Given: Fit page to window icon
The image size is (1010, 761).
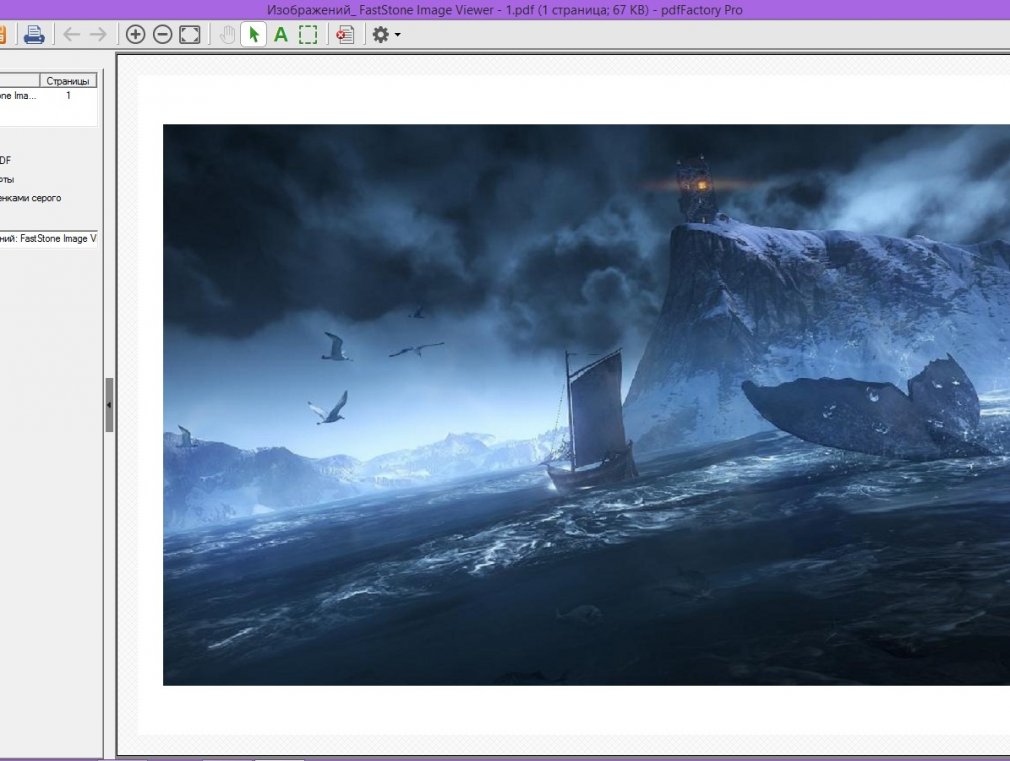Looking at the screenshot, I should click(189, 34).
